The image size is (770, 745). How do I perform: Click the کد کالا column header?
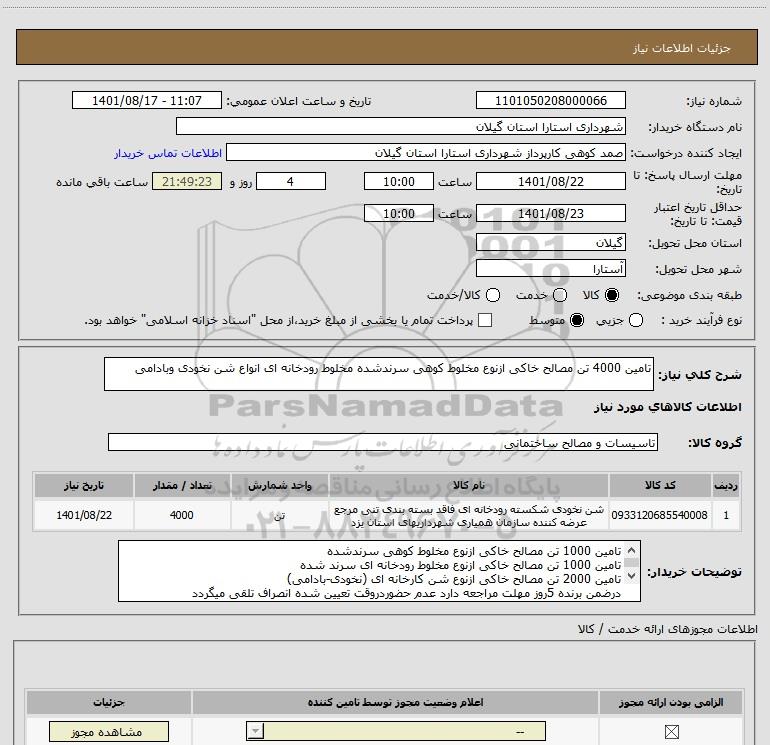(x=660, y=485)
